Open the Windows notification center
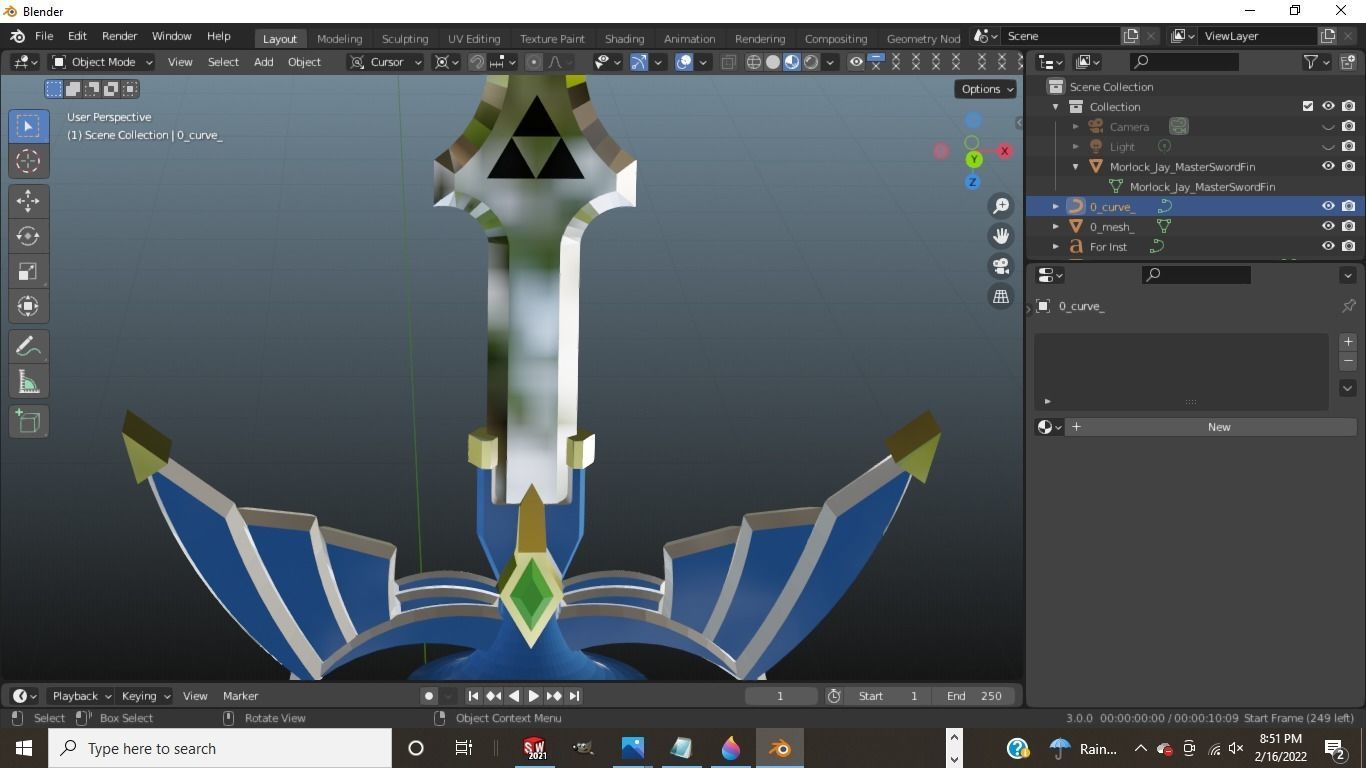This screenshot has width=1366, height=768. 1334,748
